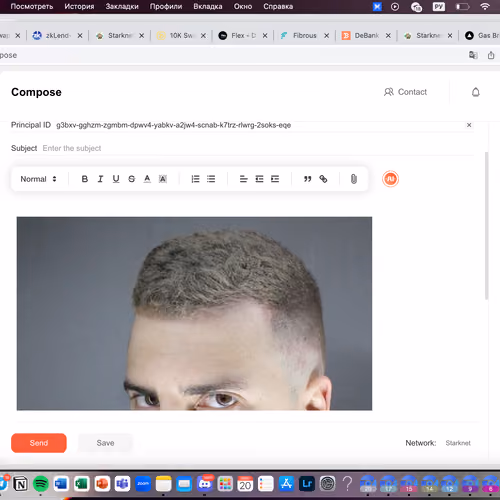
Task: Open the Окно menu
Action: click(243, 7)
